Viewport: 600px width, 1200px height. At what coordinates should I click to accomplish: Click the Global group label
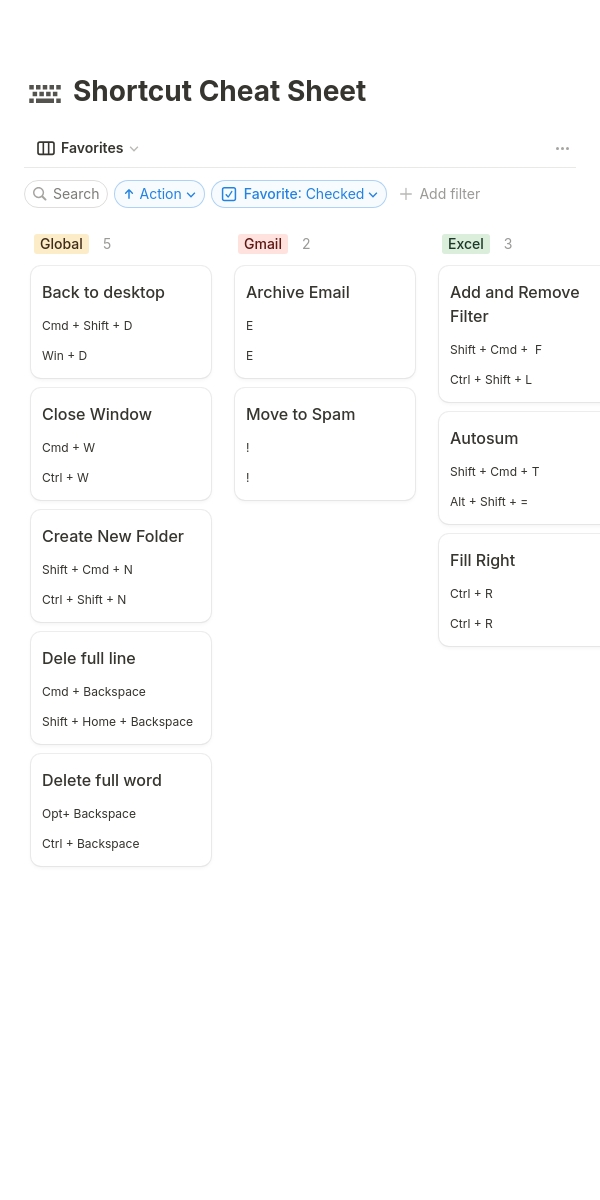(x=61, y=244)
